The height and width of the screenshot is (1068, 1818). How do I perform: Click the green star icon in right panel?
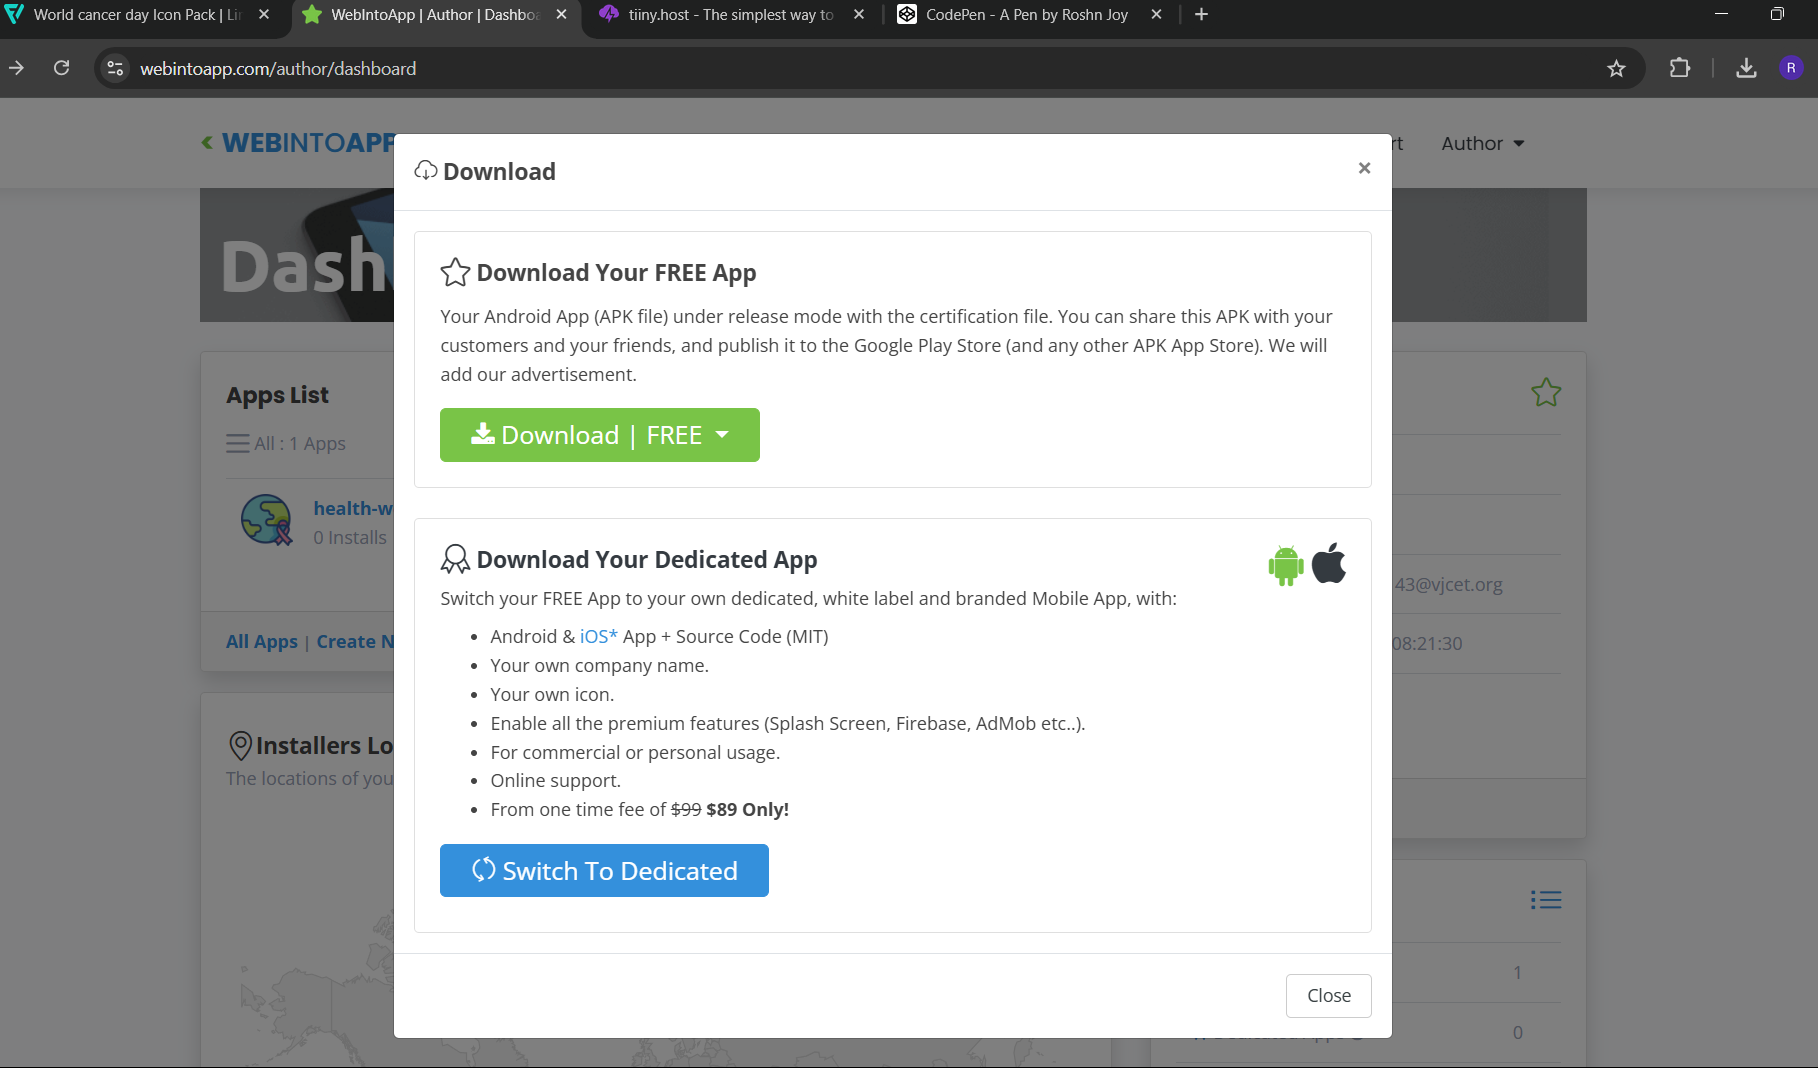[1545, 392]
